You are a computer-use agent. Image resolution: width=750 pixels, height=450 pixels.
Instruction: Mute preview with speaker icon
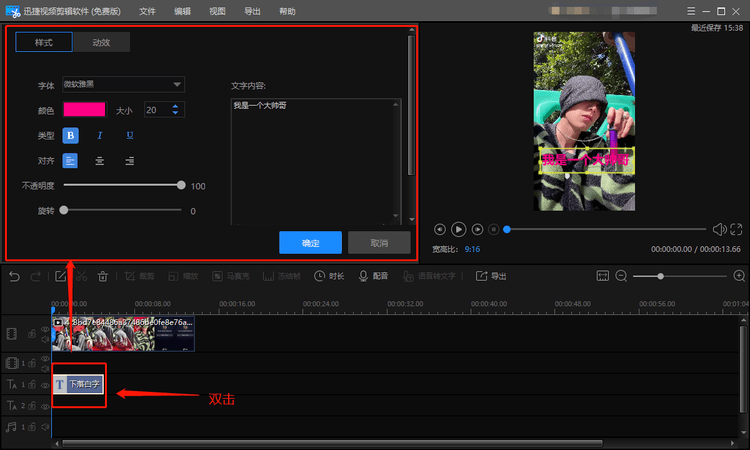[719, 230]
